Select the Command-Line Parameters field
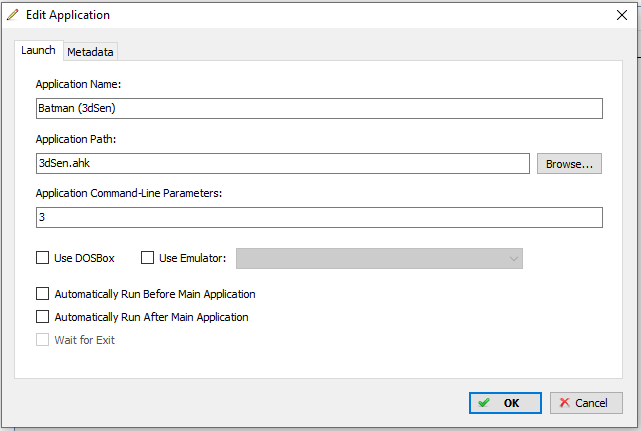 (319, 217)
